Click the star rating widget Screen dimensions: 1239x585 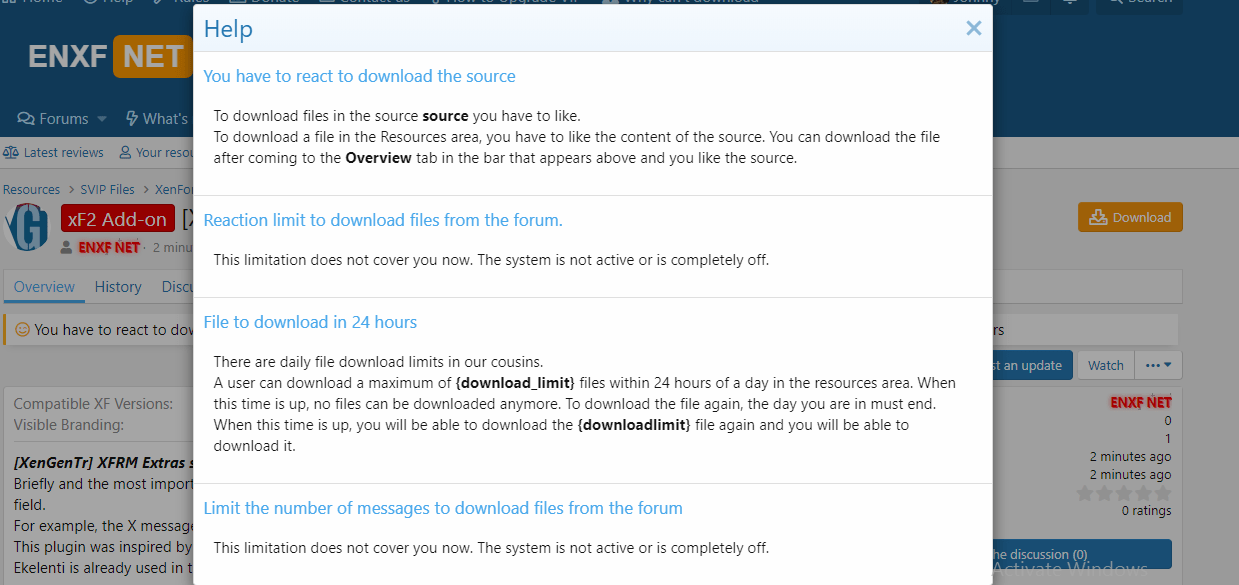click(x=1123, y=493)
